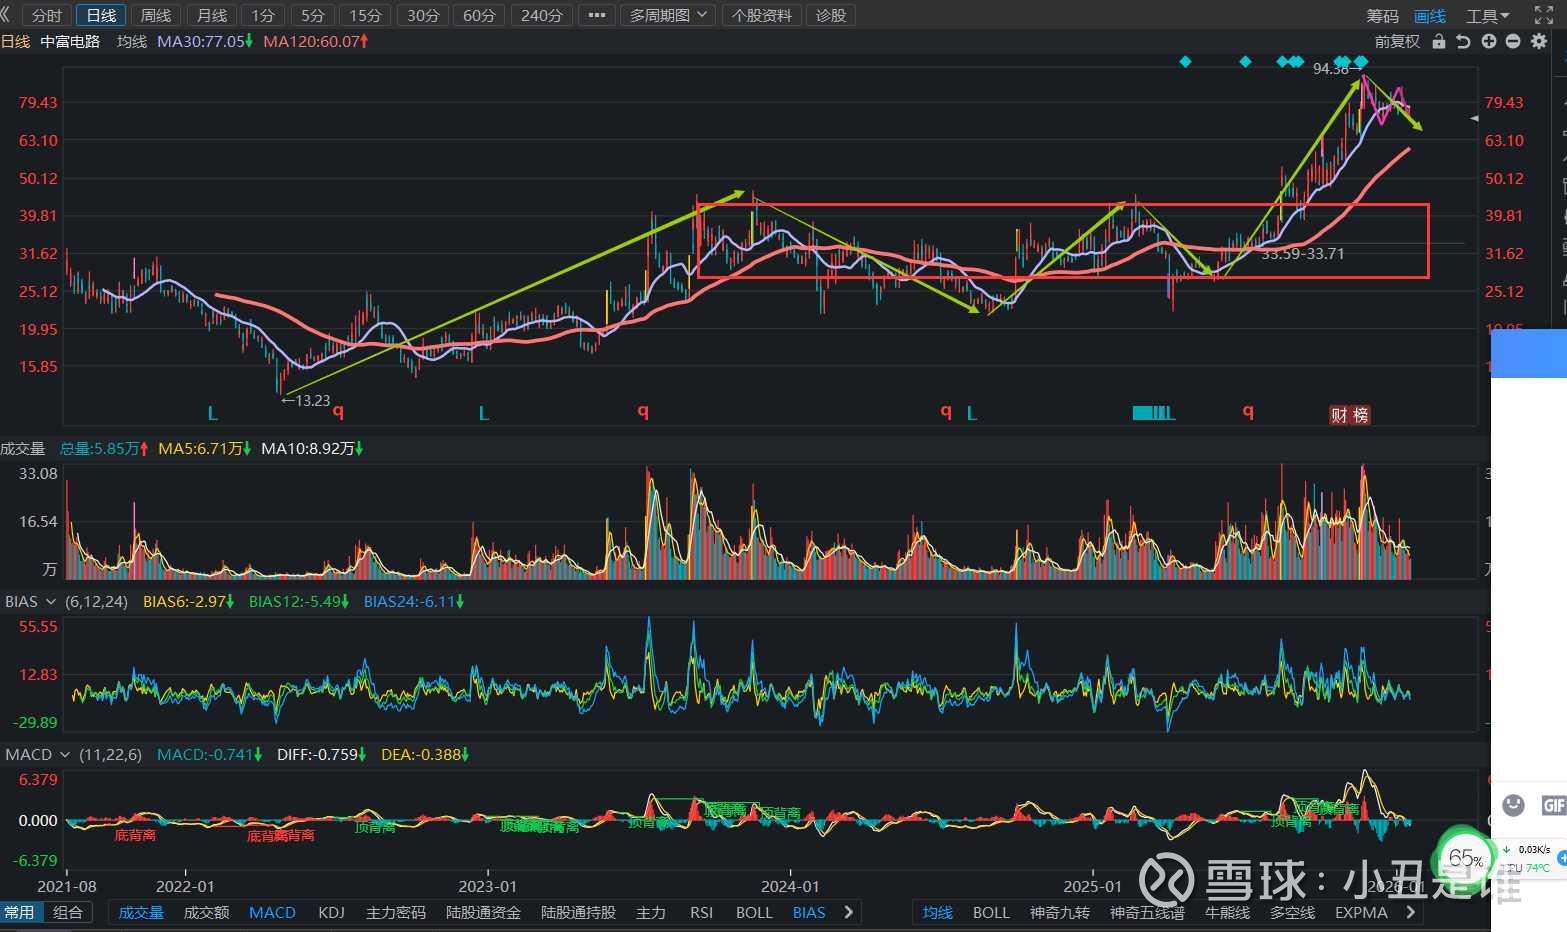Toggle the 画线 drawing mode
The height and width of the screenshot is (932, 1567).
tap(1429, 16)
